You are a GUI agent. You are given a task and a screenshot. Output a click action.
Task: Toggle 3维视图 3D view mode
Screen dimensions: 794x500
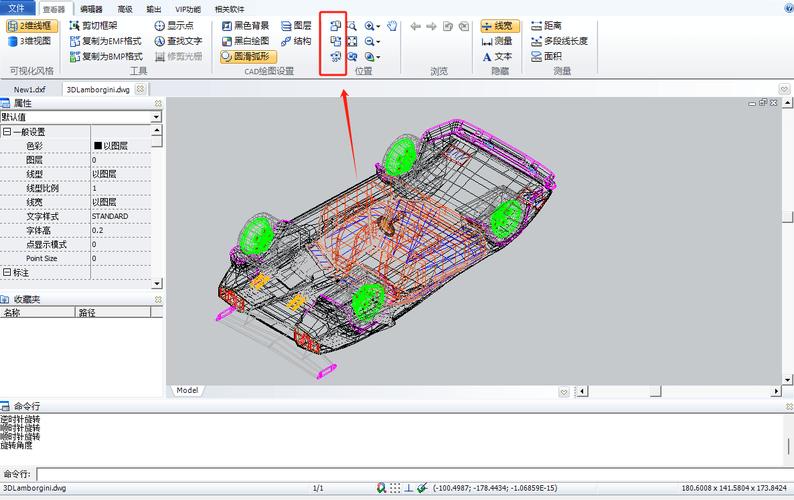(x=29, y=41)
